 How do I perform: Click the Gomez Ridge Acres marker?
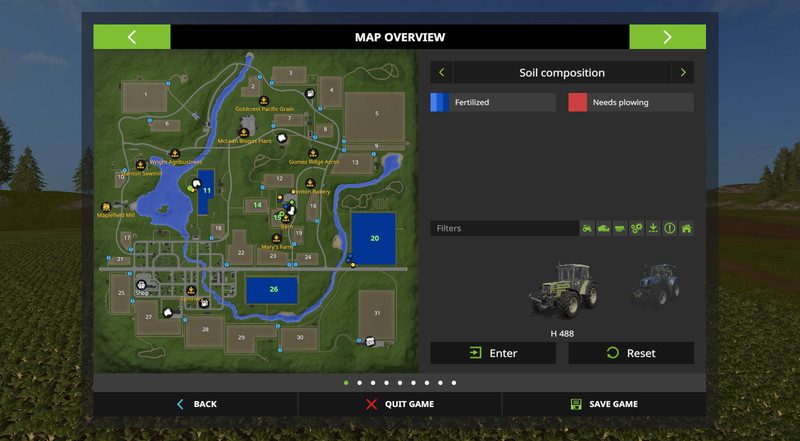tap(312, 153)
